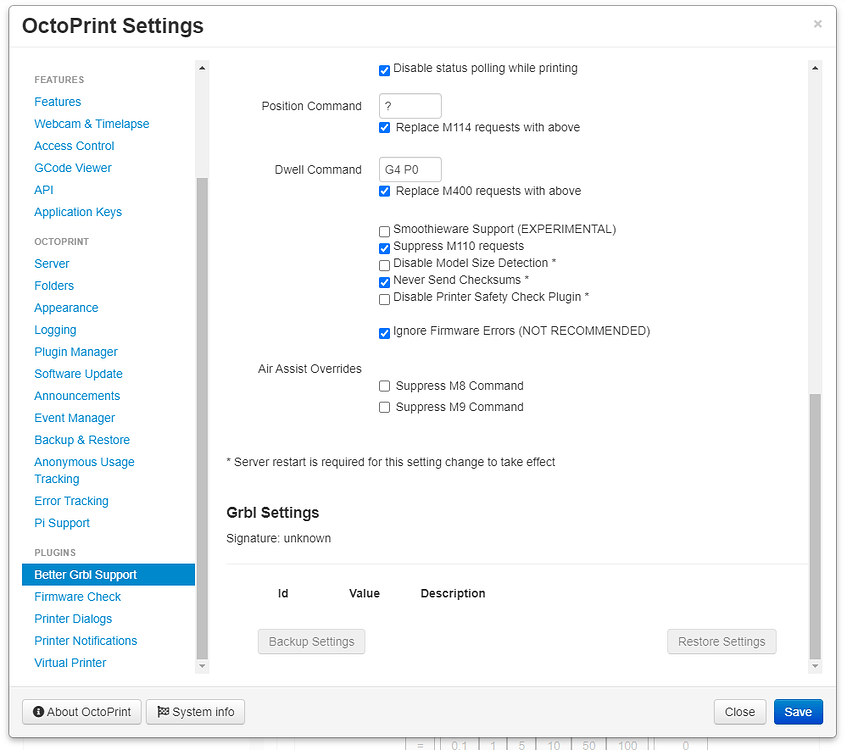Enable Smoothieware Support experimental option
Viewport: 846px width, 750px height.
click(384, 231)
